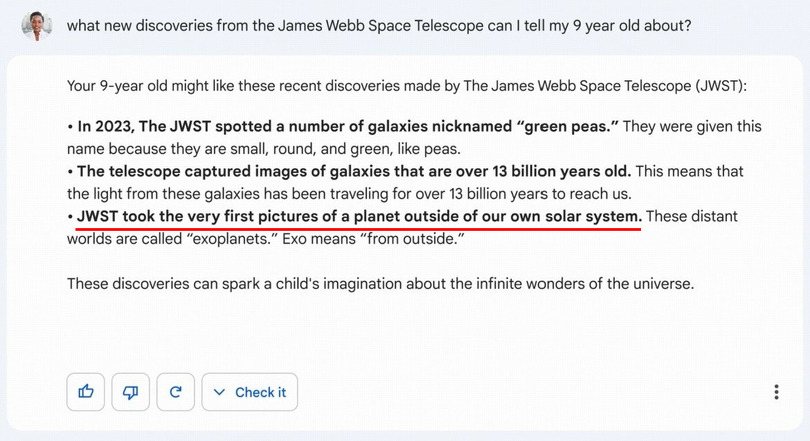Click the user's James Webb question text
810x441 pixels.
pyautogui.click(x=379, y=25)
